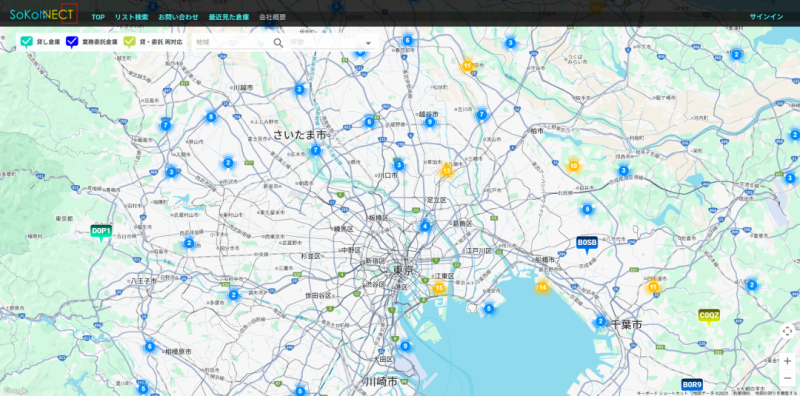Toggle the 業務委託倉庫 checkbox
This screenshot has height=396, width=800.
72,42
